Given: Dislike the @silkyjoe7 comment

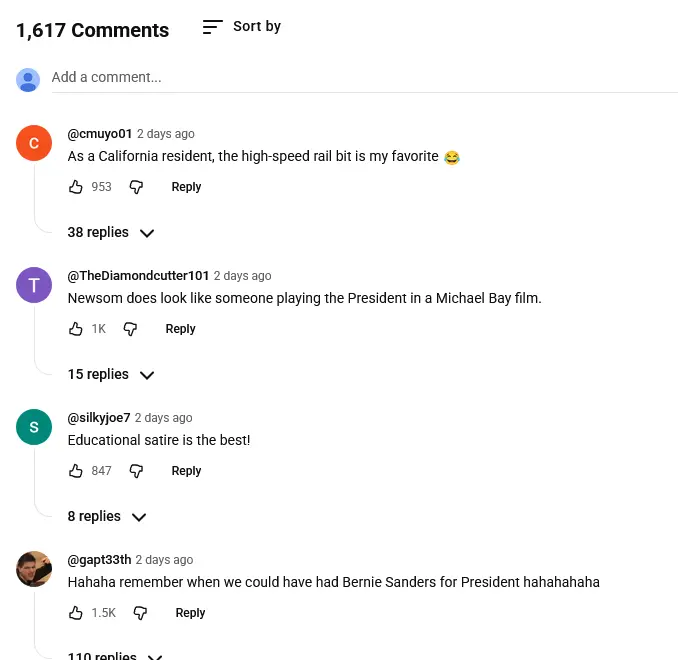Looking at the screenshot, I should 137,471.
